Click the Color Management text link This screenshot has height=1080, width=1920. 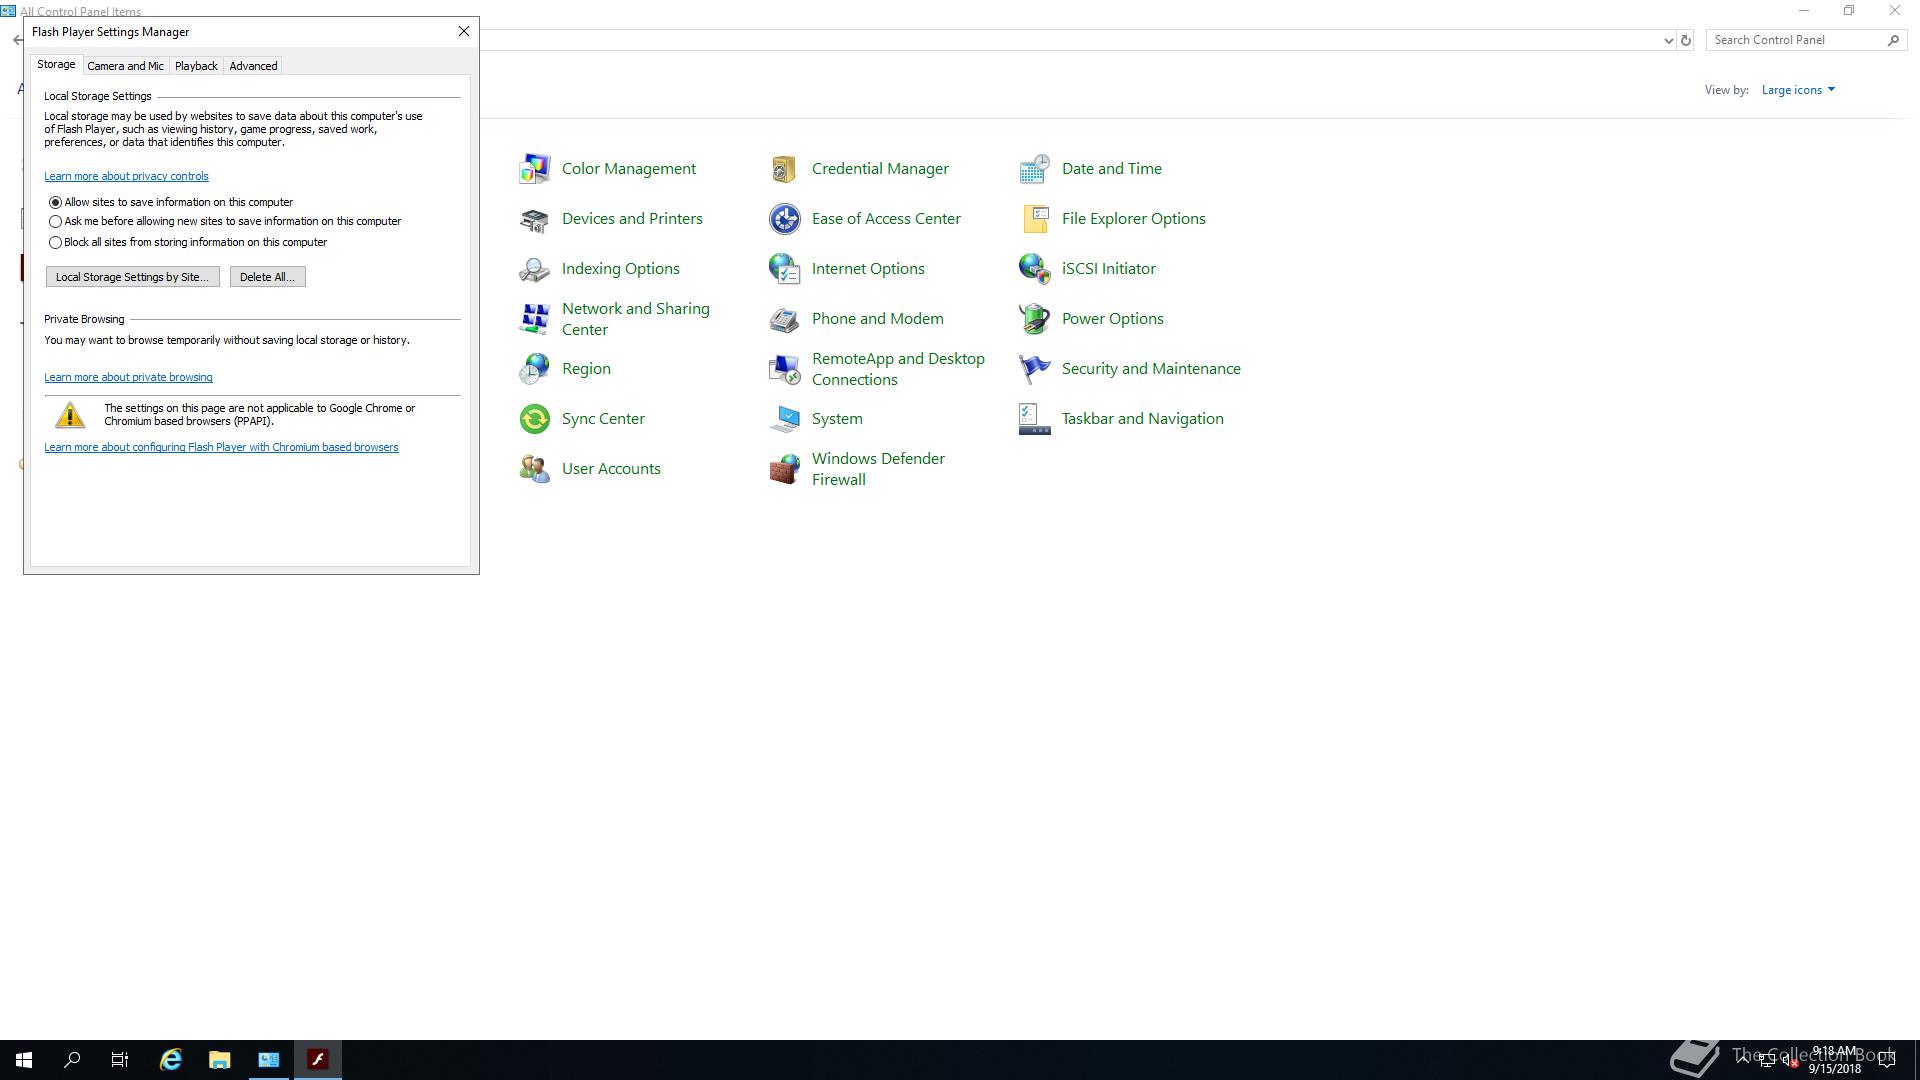coord(629,169)
